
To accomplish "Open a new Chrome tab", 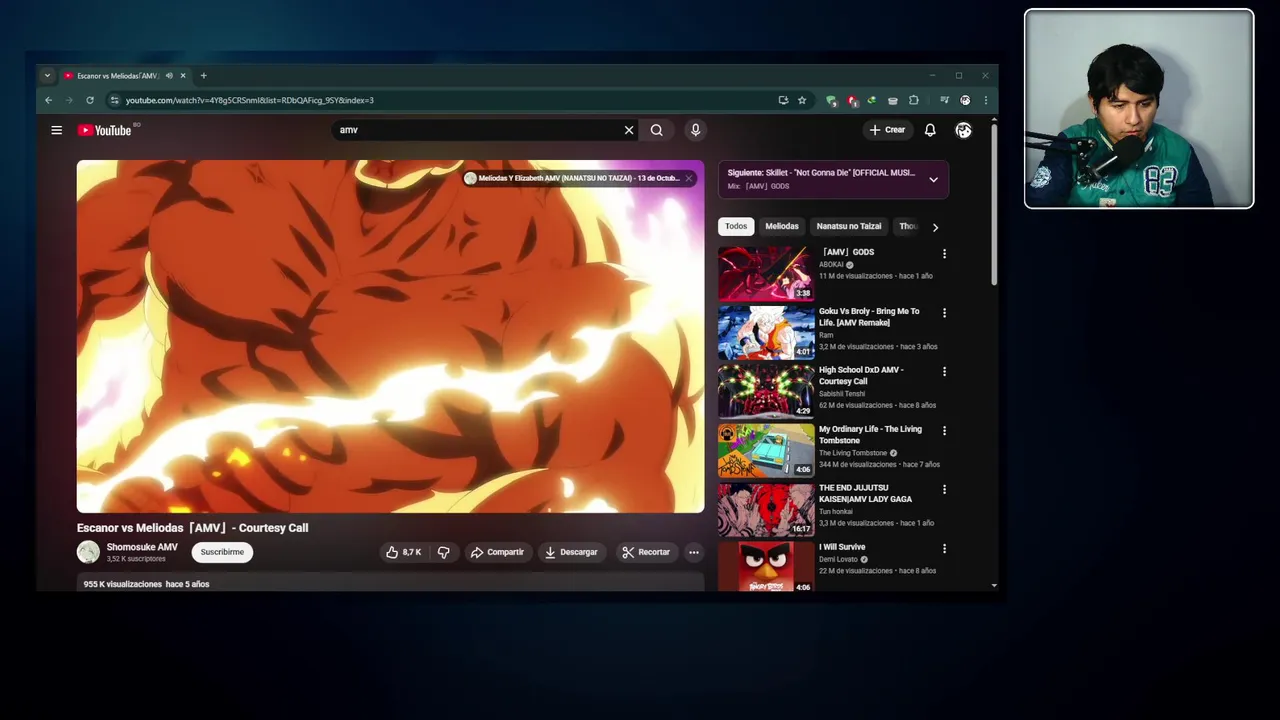I will click(x=203, y=76).
